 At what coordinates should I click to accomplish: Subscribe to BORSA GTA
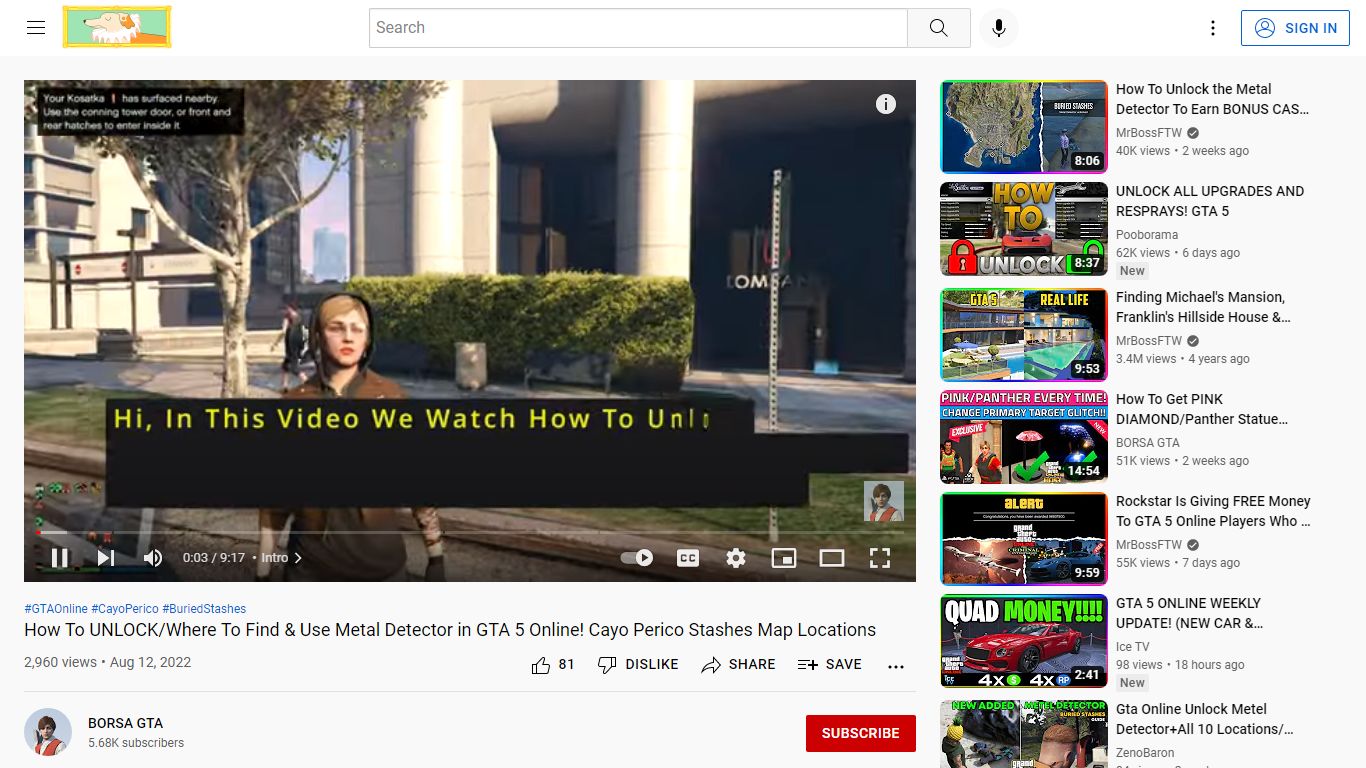861,733
